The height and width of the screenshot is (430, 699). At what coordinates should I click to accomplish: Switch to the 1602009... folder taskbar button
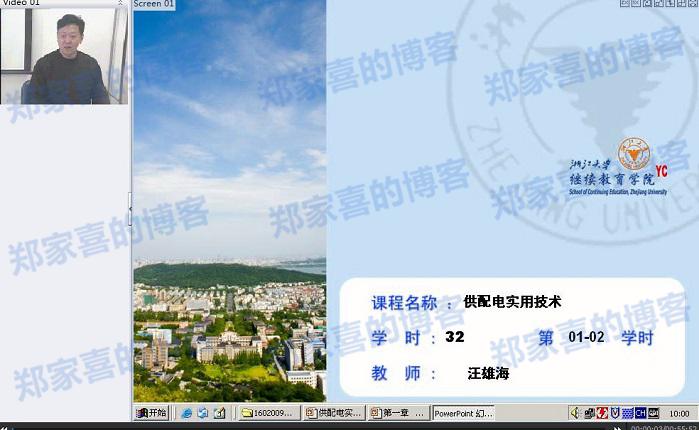(x=269, y=413)
